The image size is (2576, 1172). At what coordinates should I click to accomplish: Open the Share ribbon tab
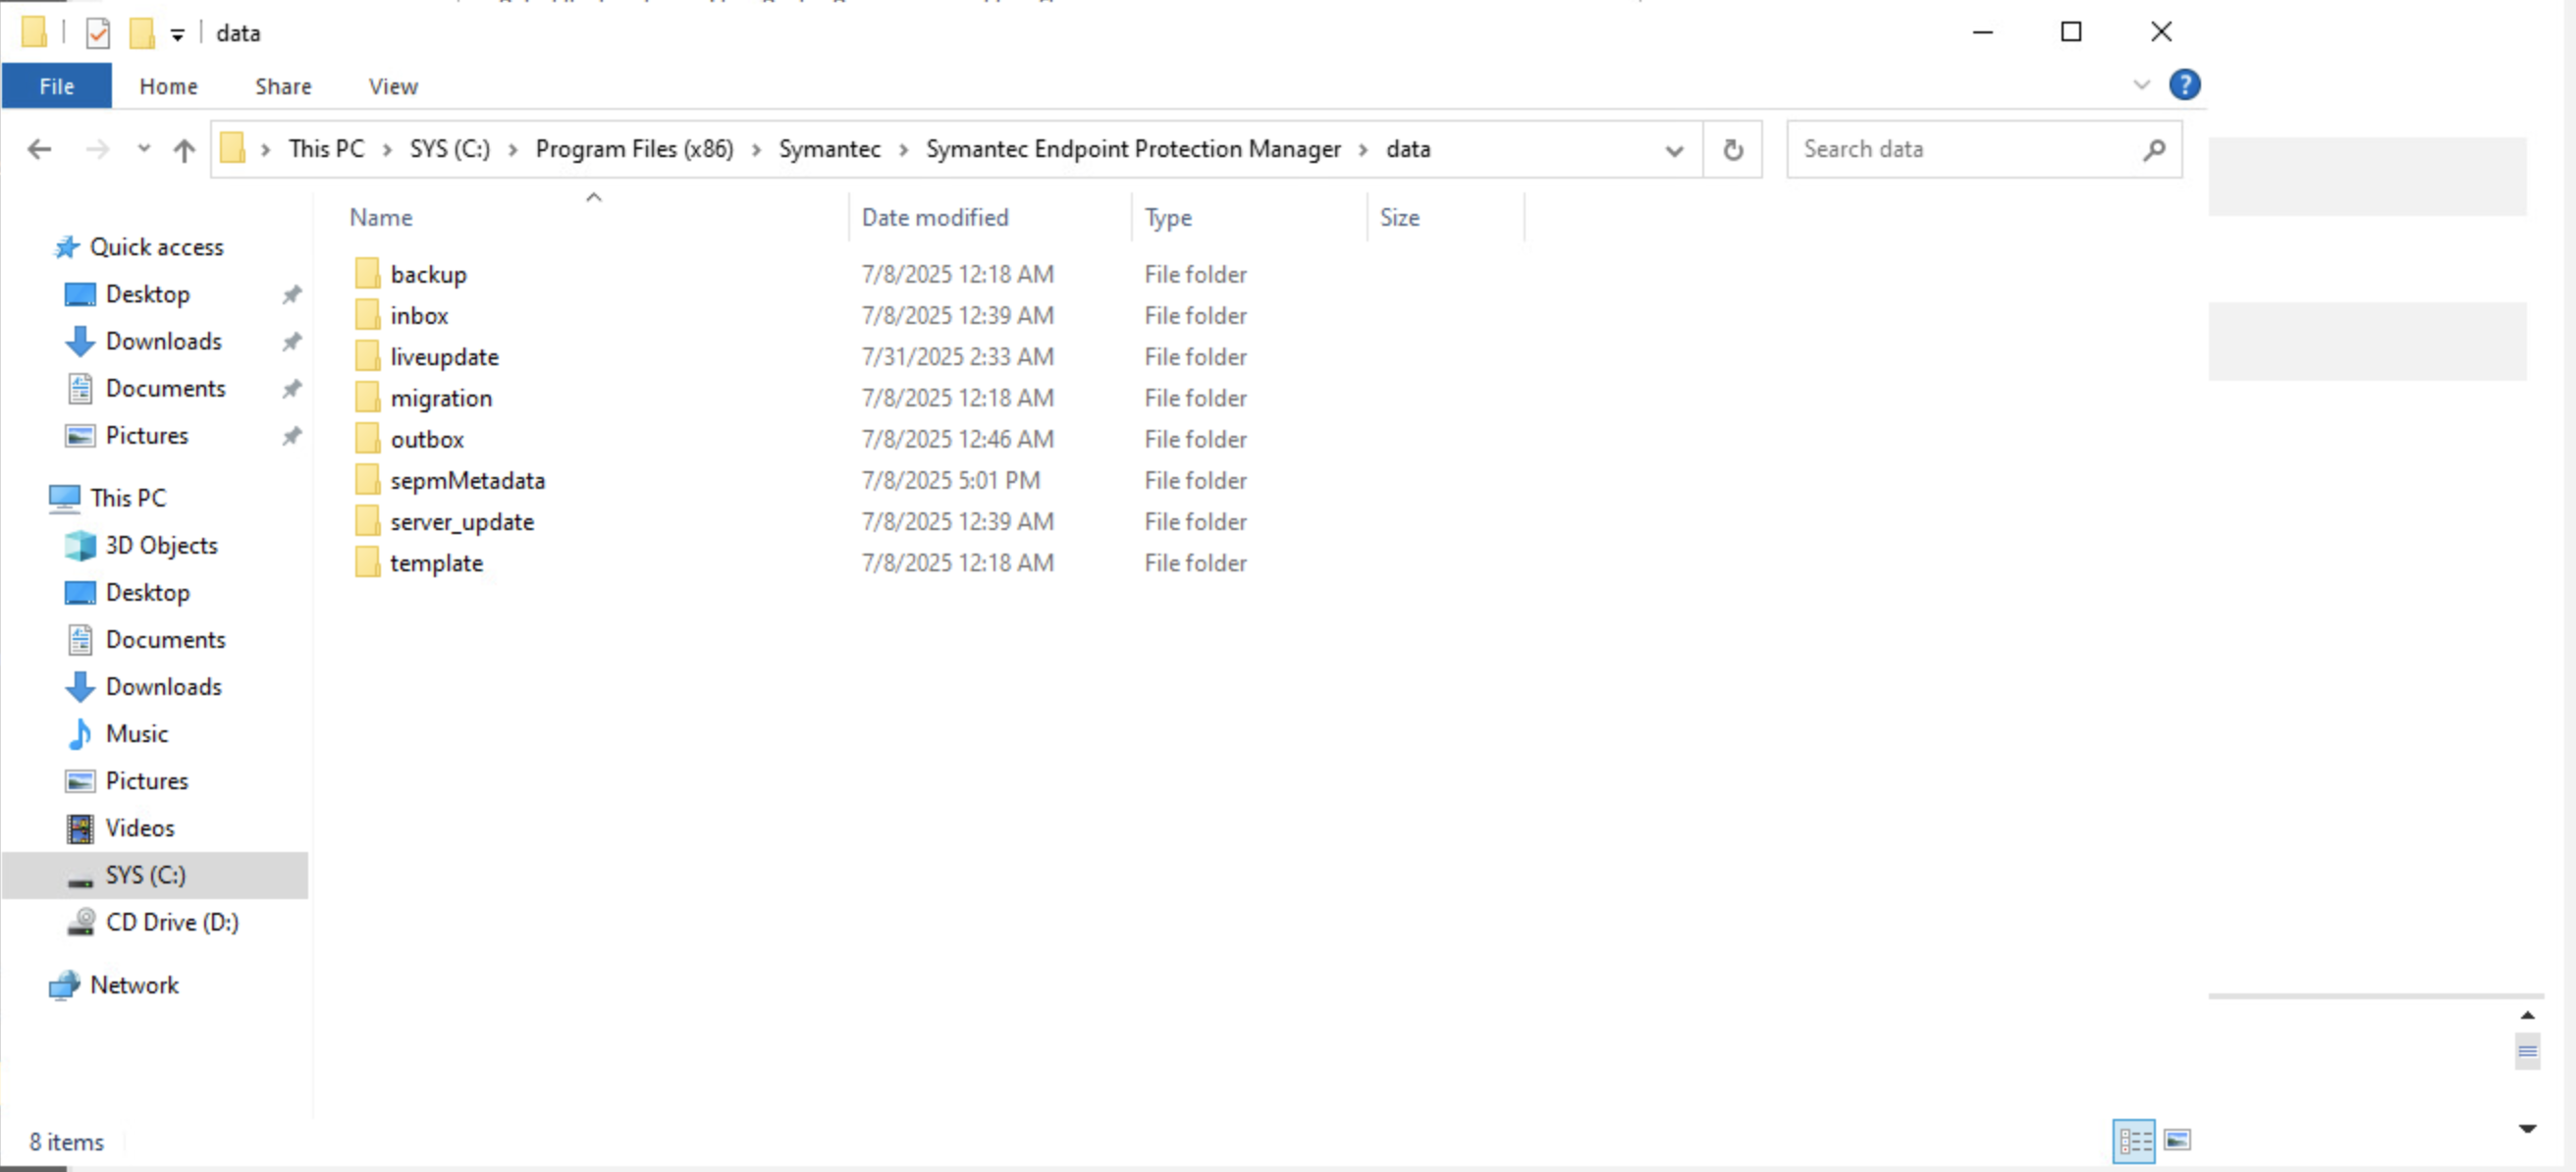click(x=283, y=86)
